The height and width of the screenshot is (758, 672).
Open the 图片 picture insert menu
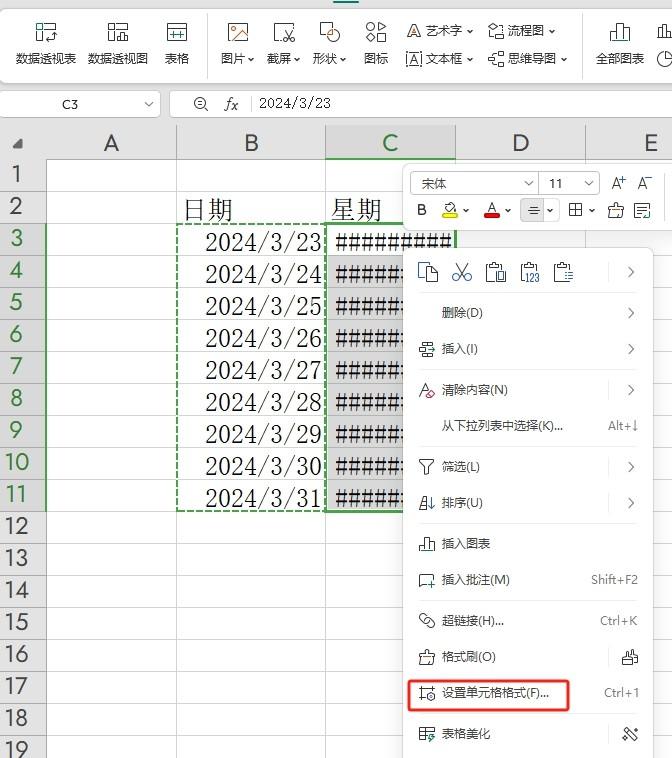[237, 44]
